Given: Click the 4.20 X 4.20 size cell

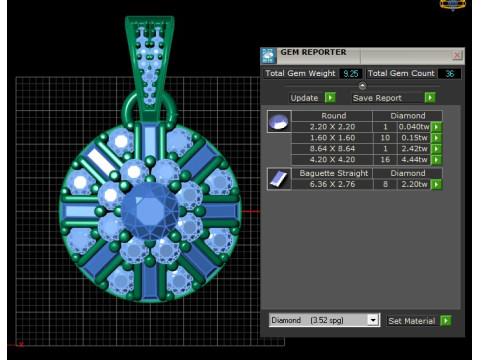Looking at the screenshot, I should click(332, 160).
